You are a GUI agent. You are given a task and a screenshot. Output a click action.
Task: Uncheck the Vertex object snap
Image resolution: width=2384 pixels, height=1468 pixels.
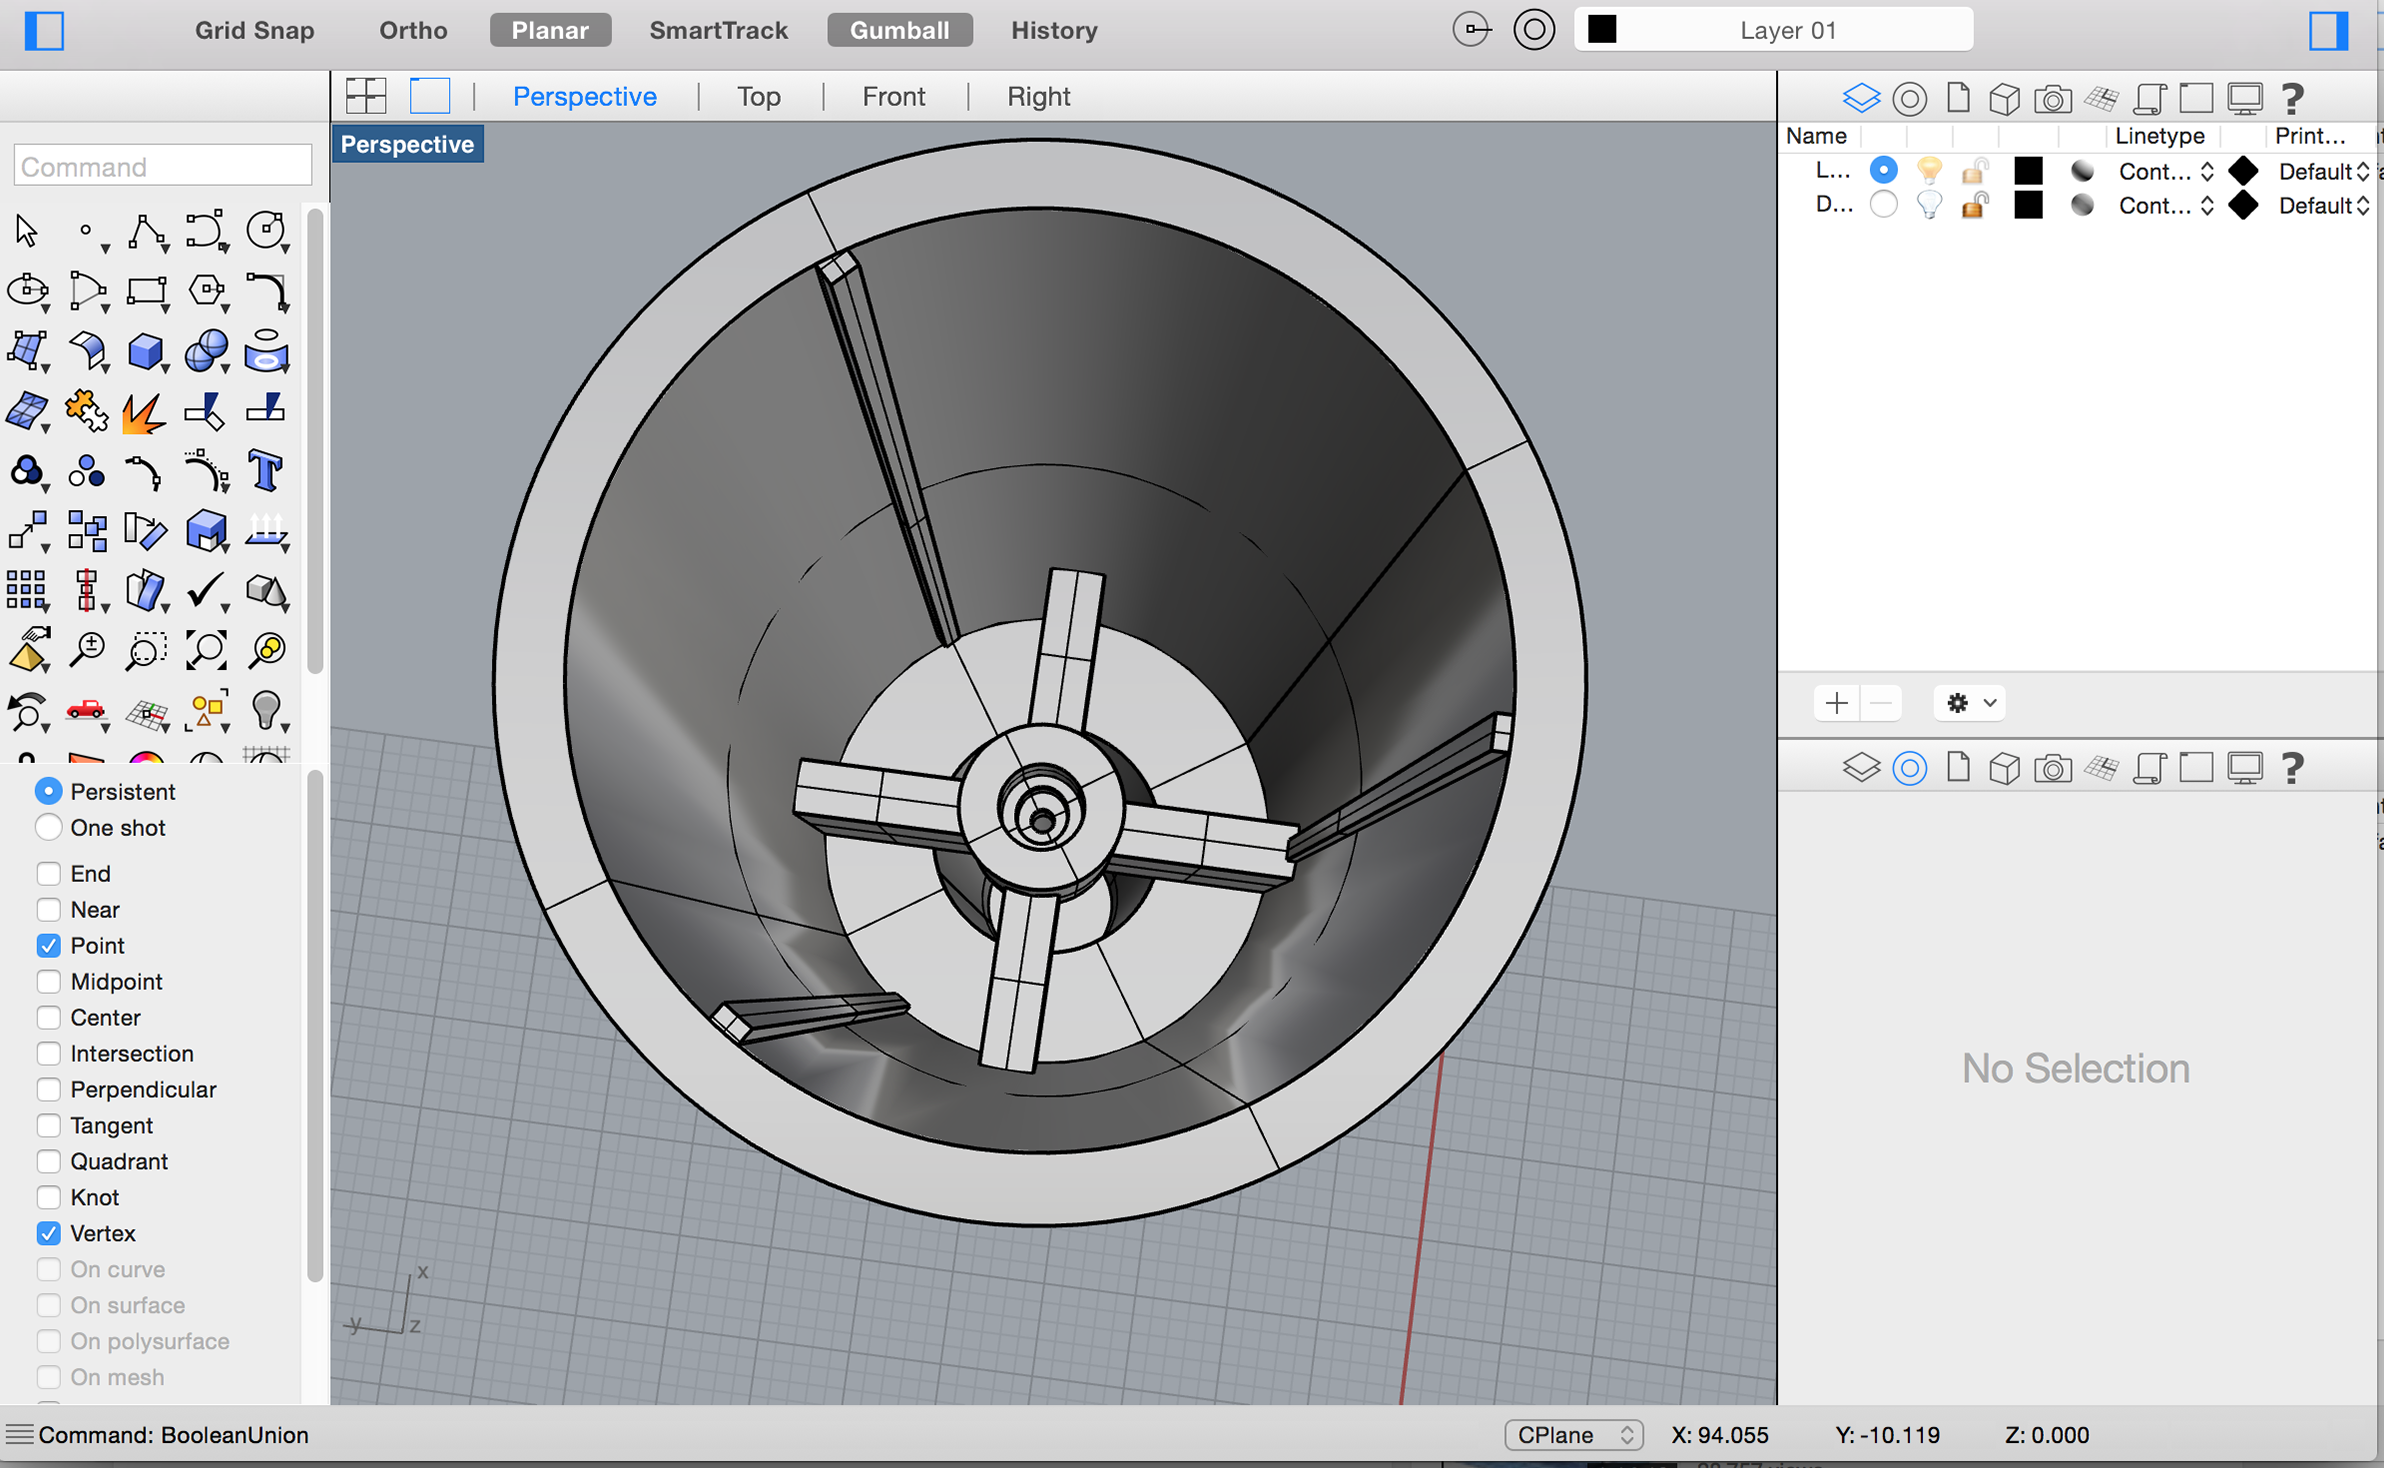pos(48,1234)
